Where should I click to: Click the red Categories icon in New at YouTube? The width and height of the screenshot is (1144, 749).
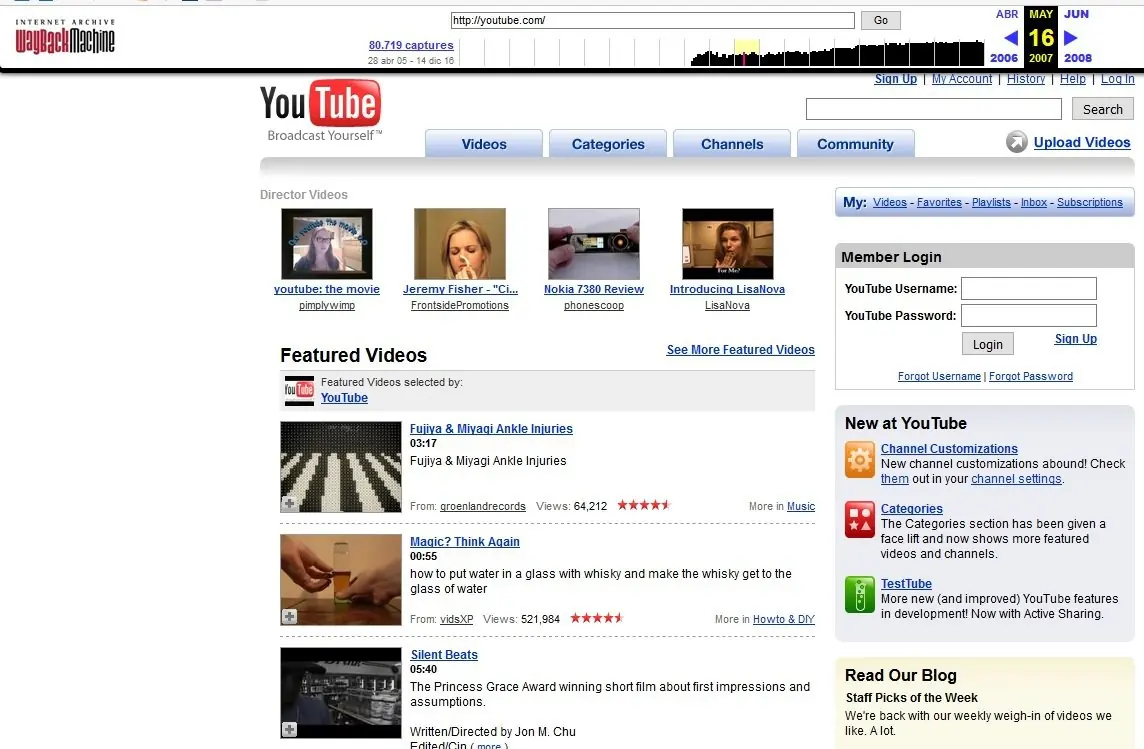(x=859, y=519)
